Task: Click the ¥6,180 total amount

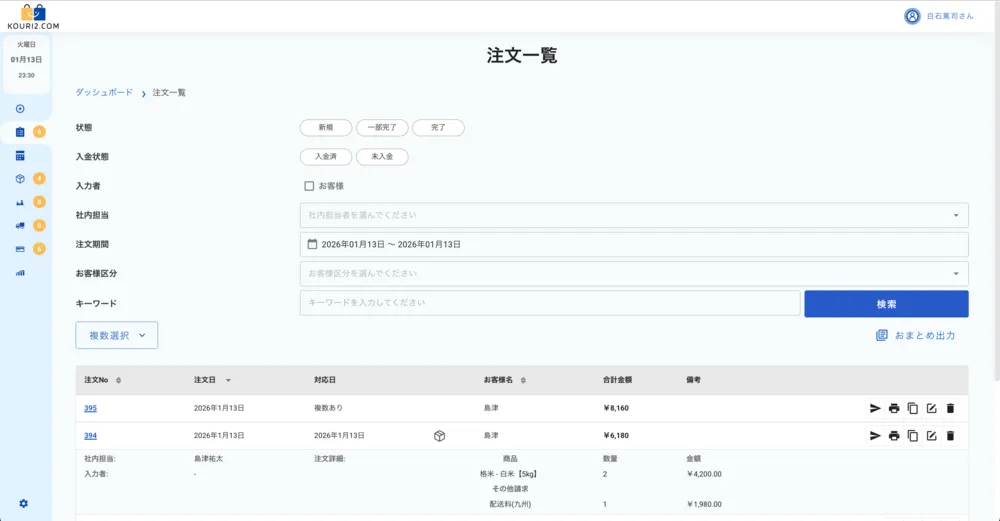Action: click(616, 436)
